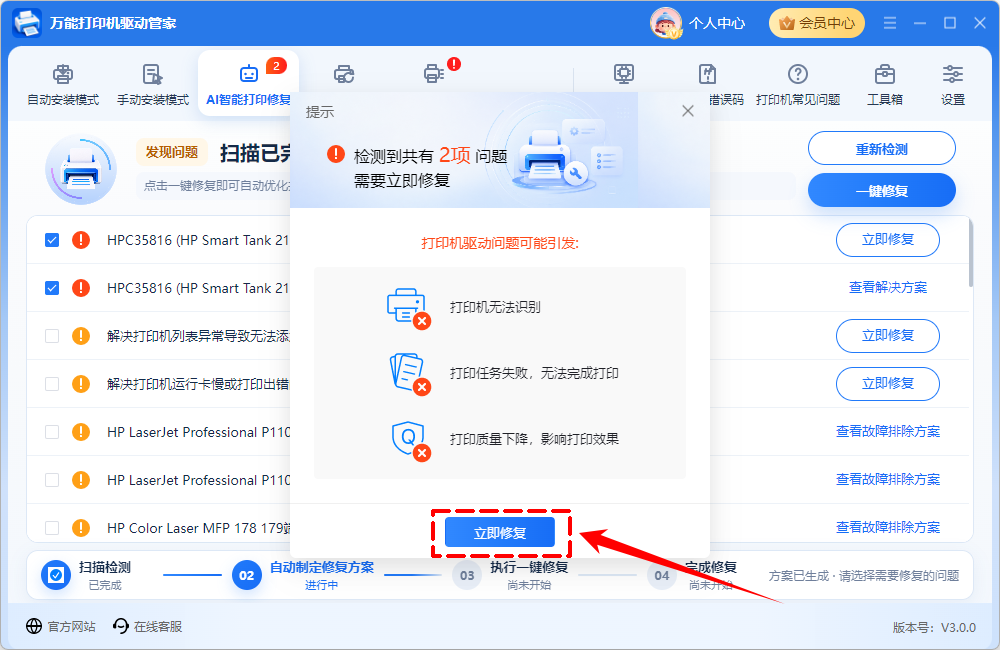The width and height of the screenshot is (1000, 650).
Task: Click the 打印质量下降 shield error icon
Action: coord(411,440)
